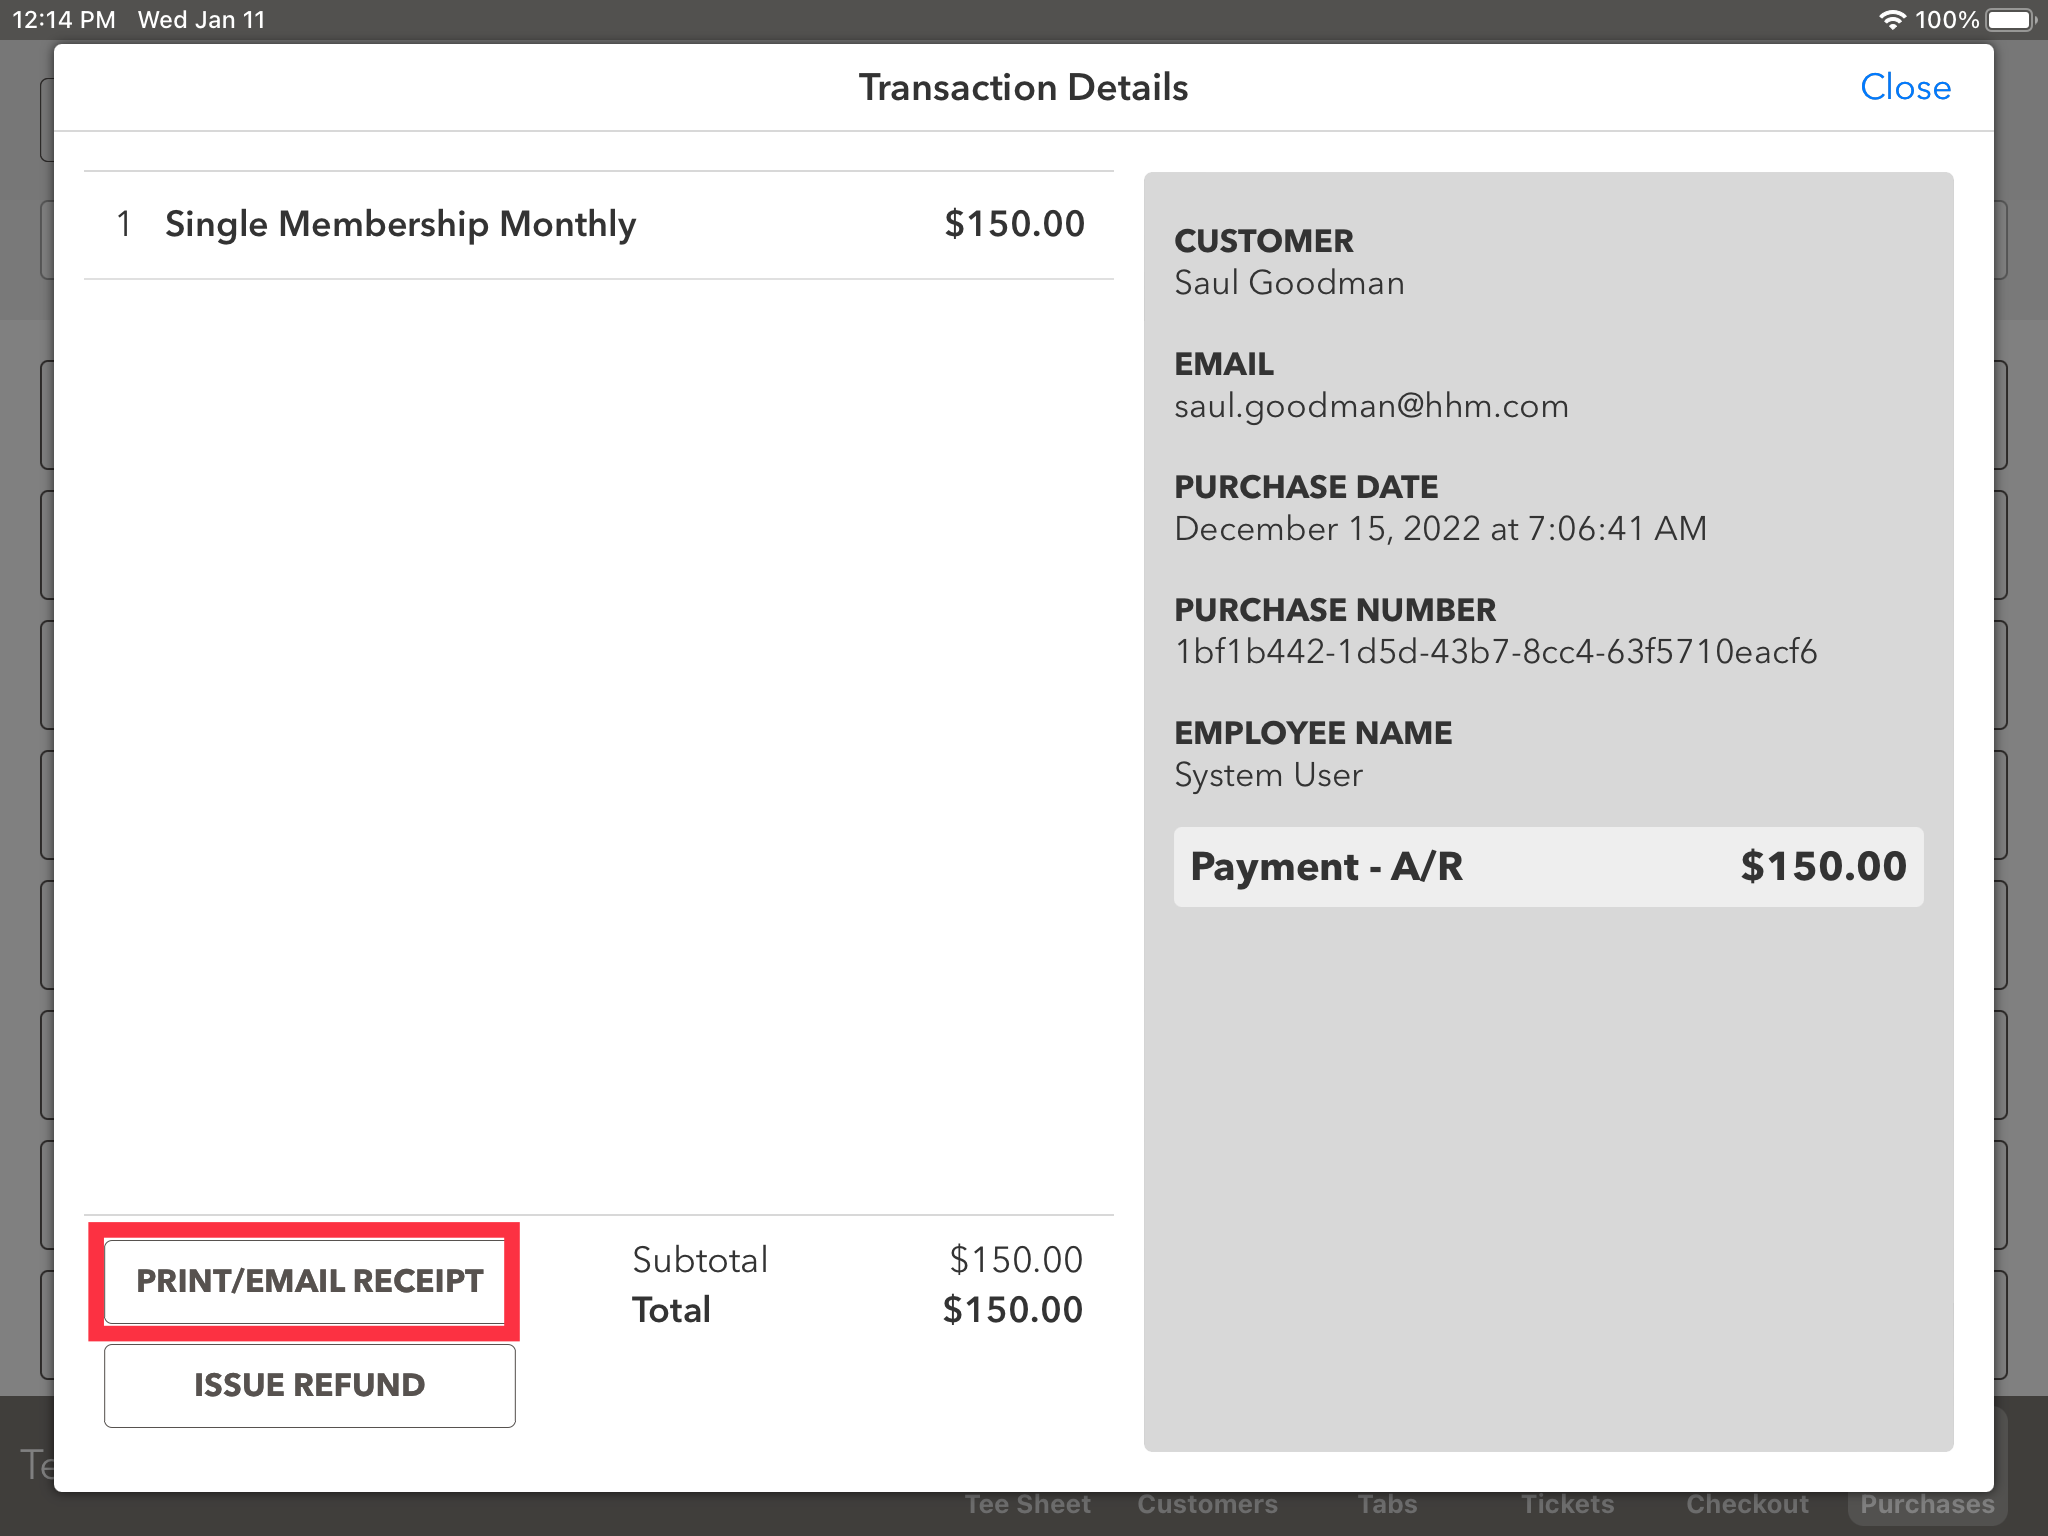The image size is (2048, 1536).
Task: Click the customer name Saul Goodman
Action: (x=1289, y=283)
